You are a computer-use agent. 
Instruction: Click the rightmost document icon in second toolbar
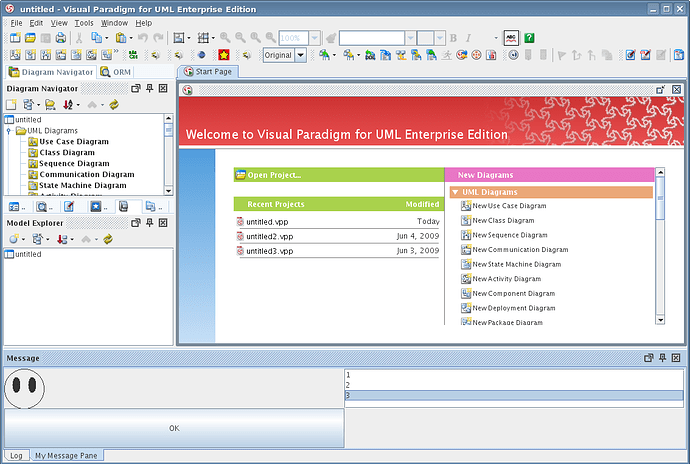(x=679, y=55)
